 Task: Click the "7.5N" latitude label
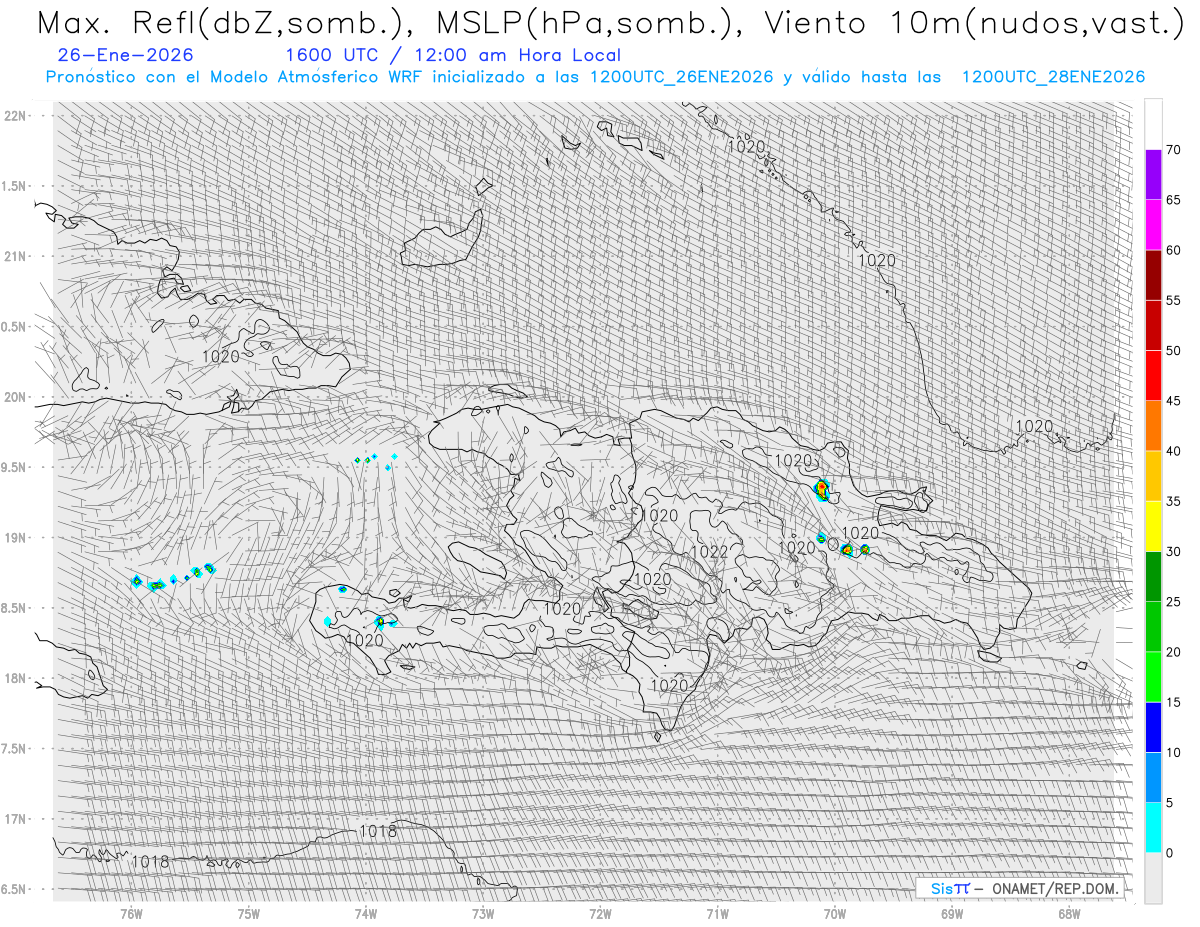click(14, 749)
